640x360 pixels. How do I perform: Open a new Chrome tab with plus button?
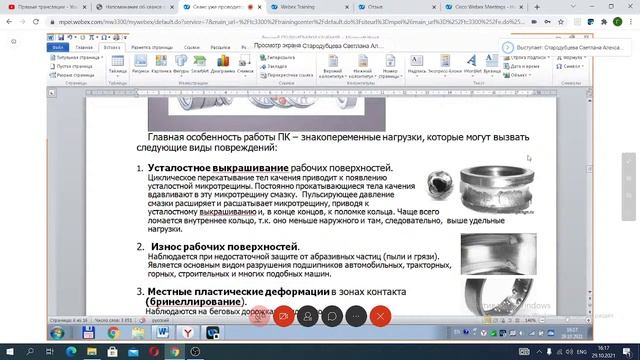click(537, 7)
